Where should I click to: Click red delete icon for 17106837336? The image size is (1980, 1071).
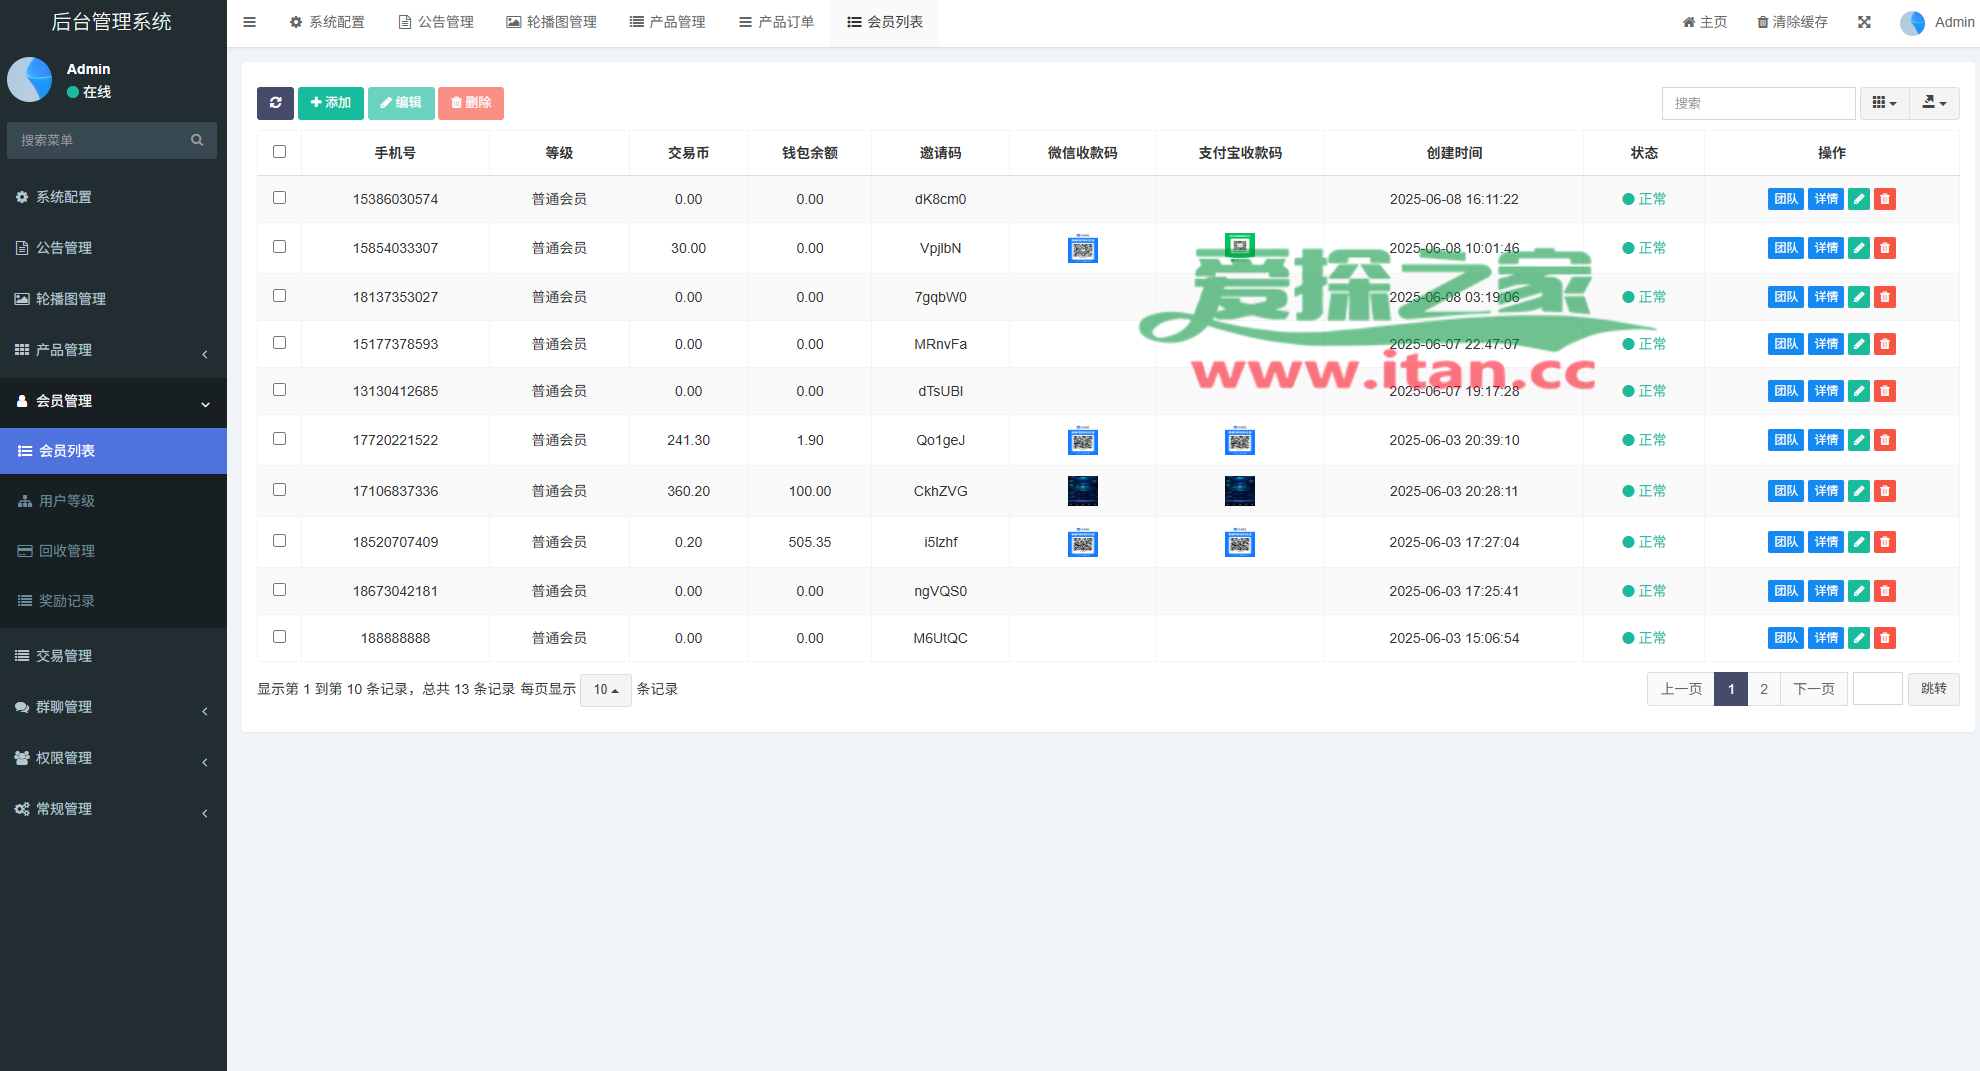tap(1884, 491)
